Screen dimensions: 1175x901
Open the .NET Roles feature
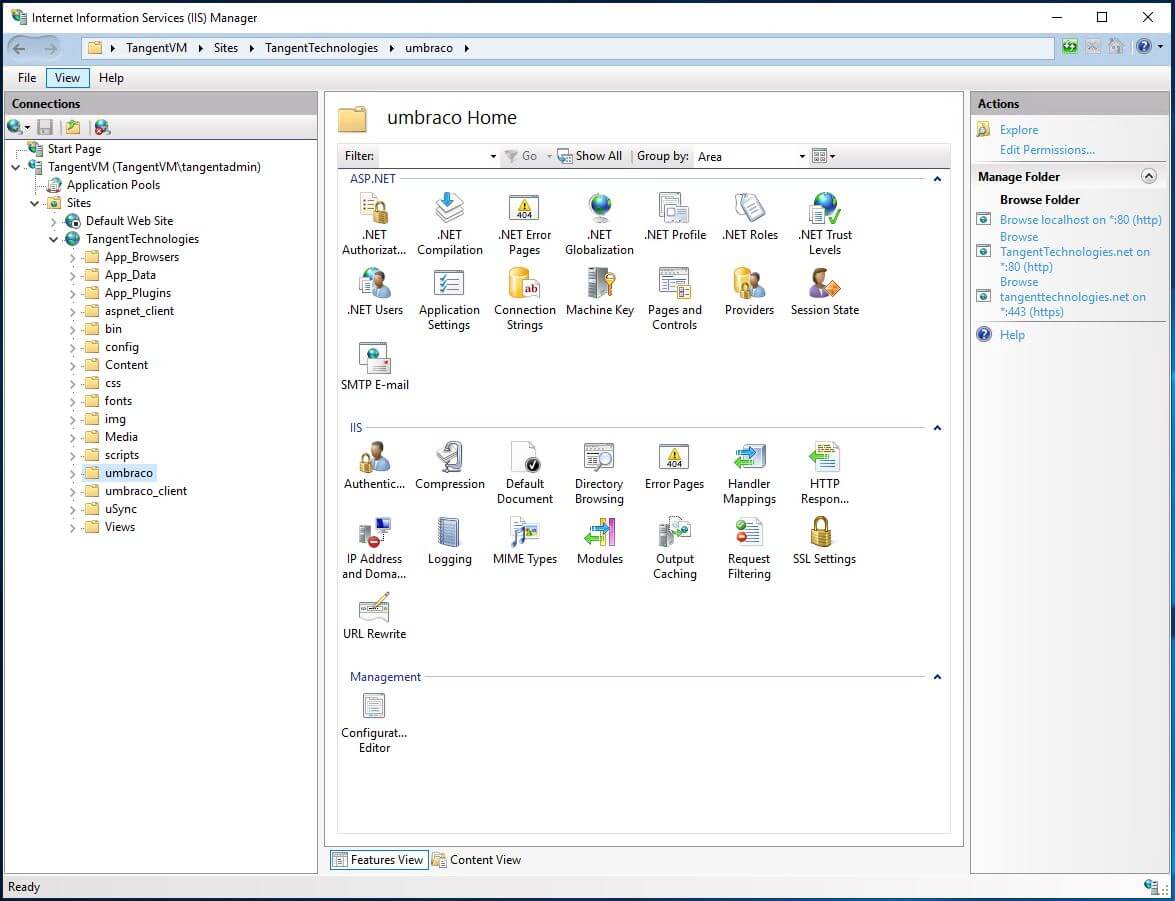tap(749, 217)
